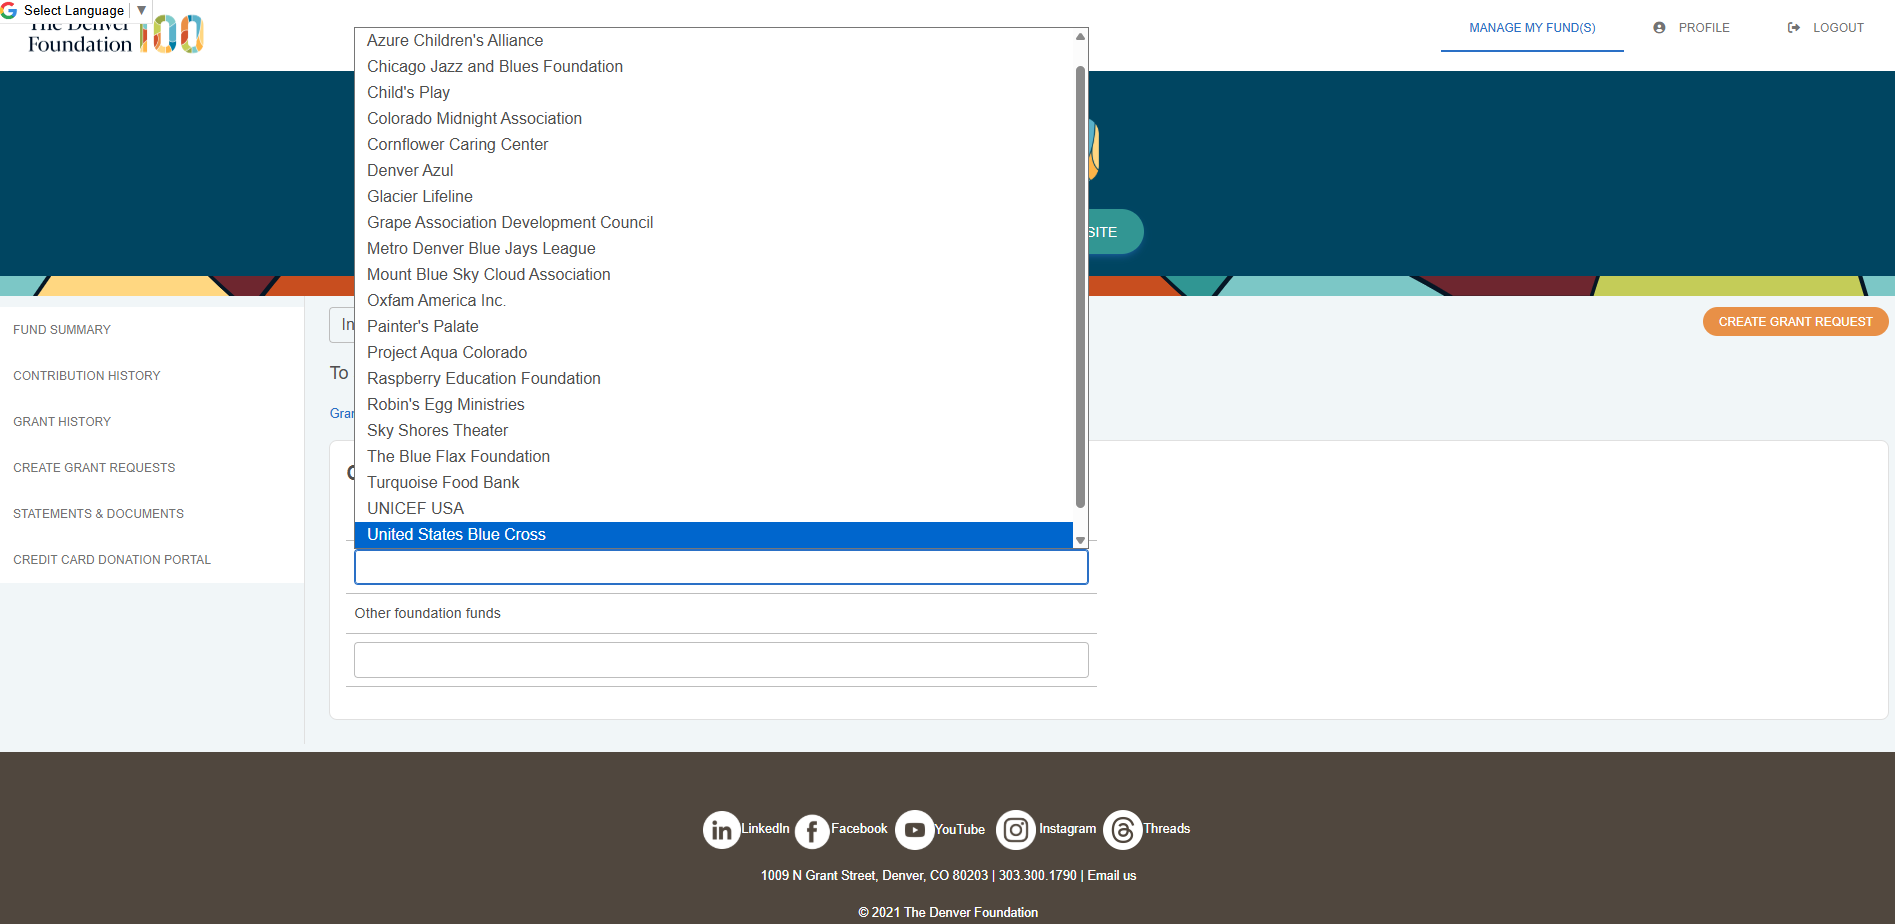Open the Denver Foundation 100 logo
1895x924 pixels.
116,36
